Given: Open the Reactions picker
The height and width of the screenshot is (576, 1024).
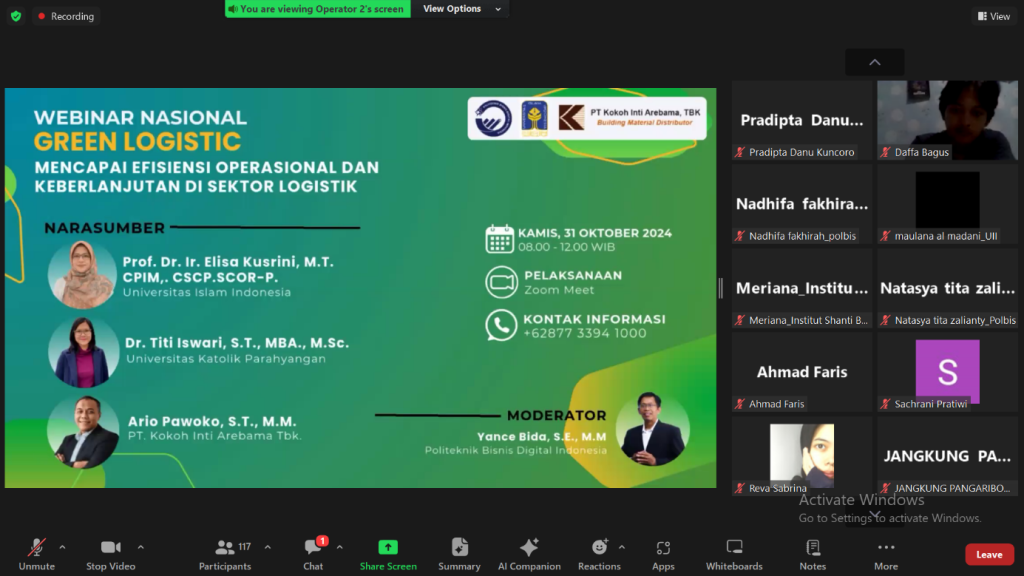Looking at the screenshot, I should pyautogui.click(x=599, y=548).
